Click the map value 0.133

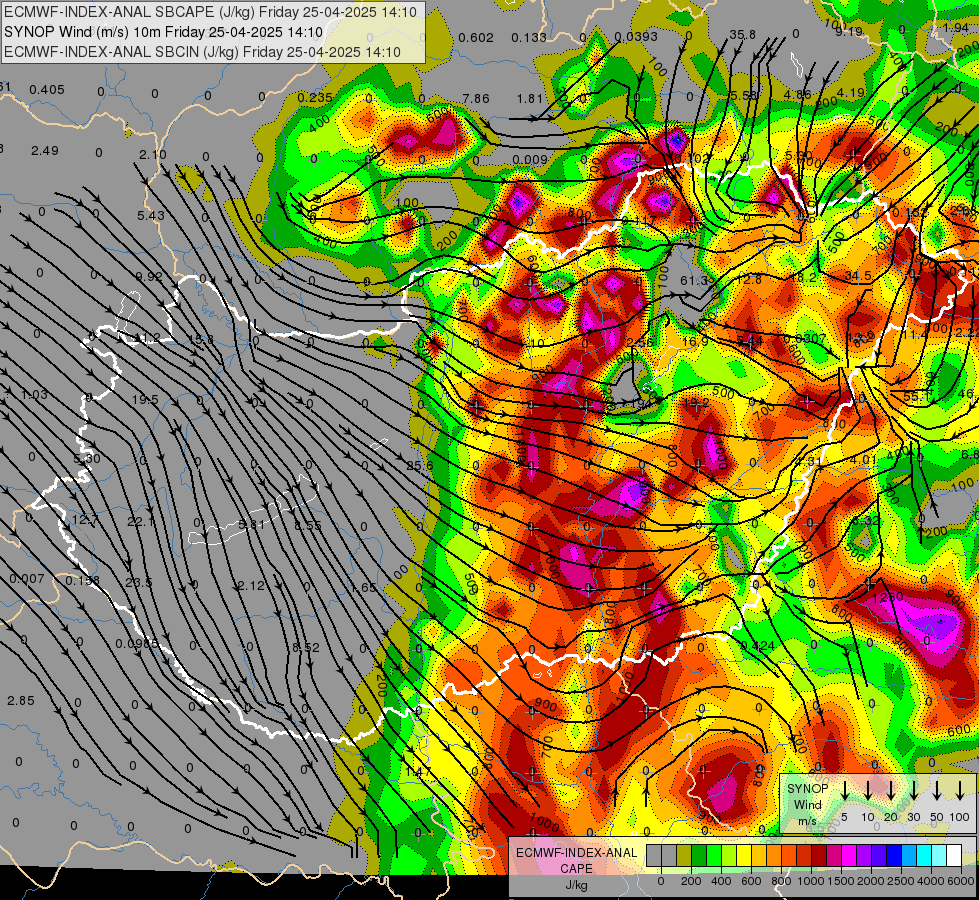tap(529, 37)
